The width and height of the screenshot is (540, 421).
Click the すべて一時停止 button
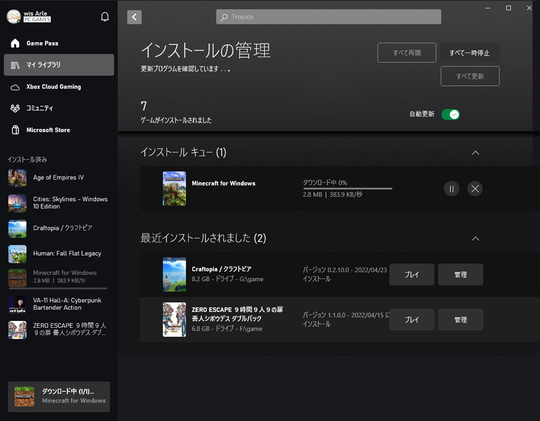[x=470, y=53]
